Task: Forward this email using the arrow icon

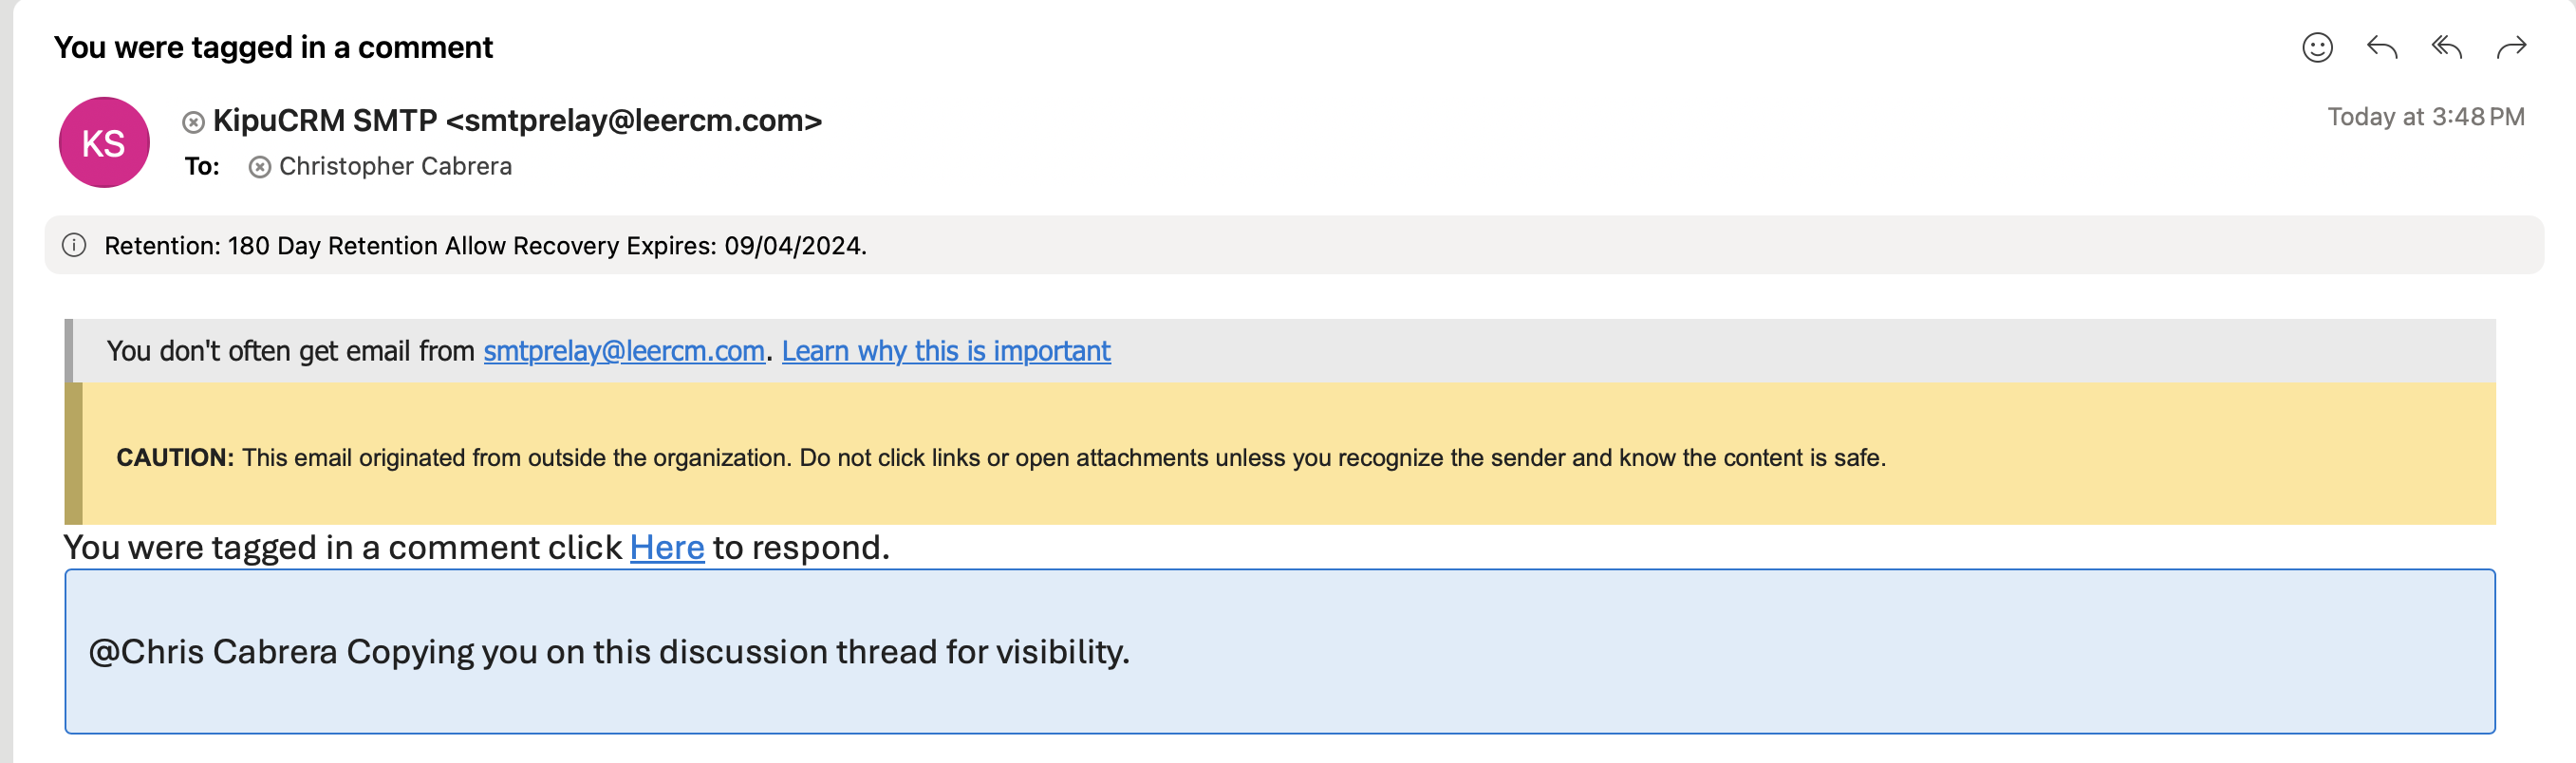Action: [x=2511, y=47]
